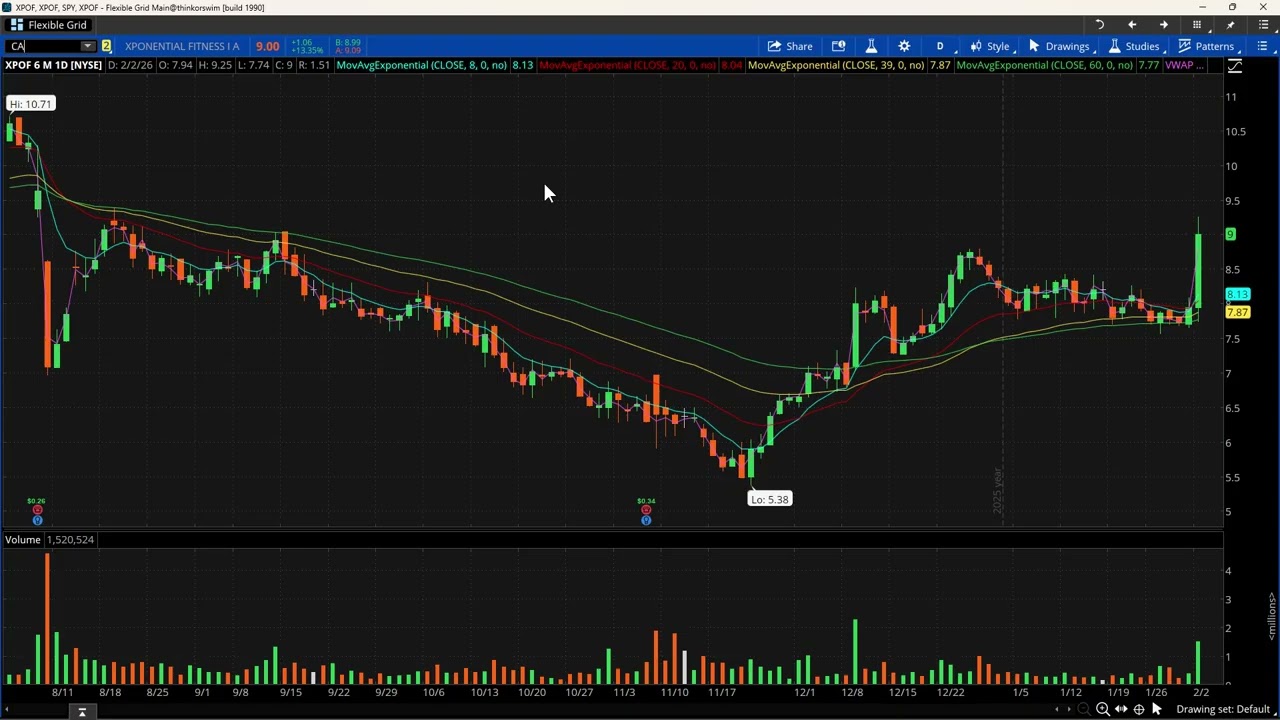Click the Hi: 10.71 price bubble
Screen dimensions: 1280x720
click(30, 104)
